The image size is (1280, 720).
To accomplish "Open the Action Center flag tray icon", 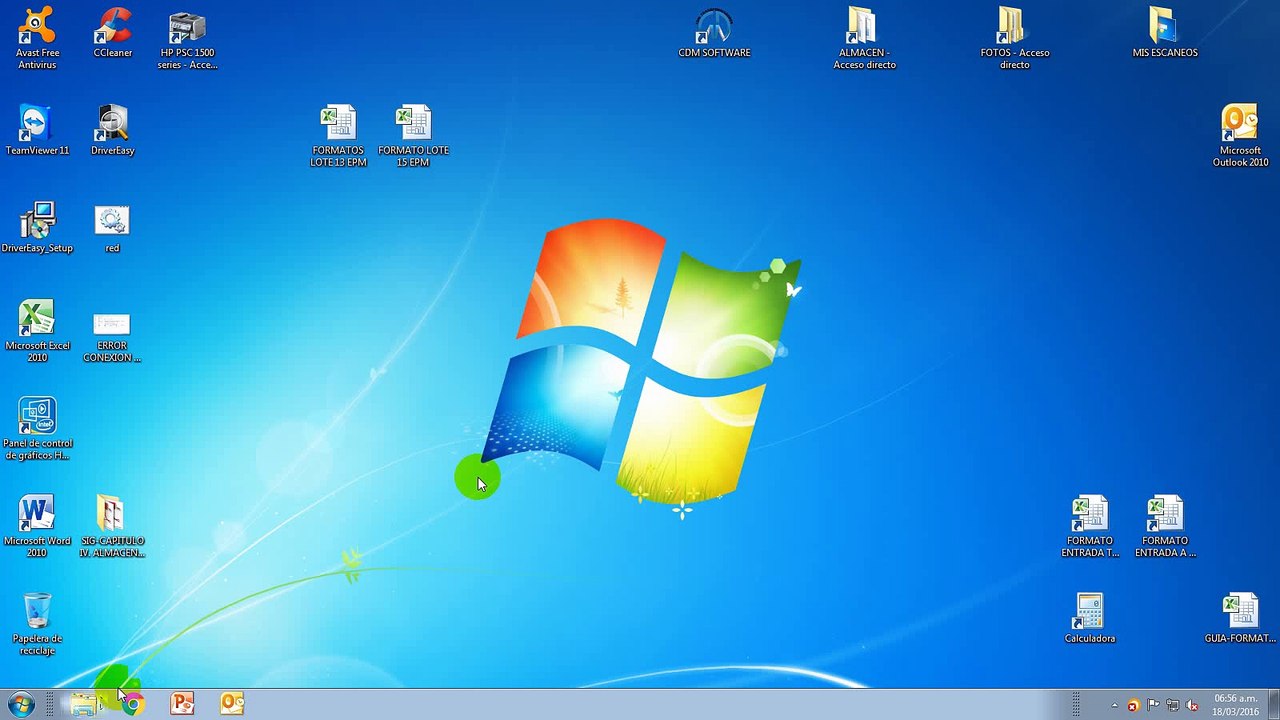I will (1153, 705).
